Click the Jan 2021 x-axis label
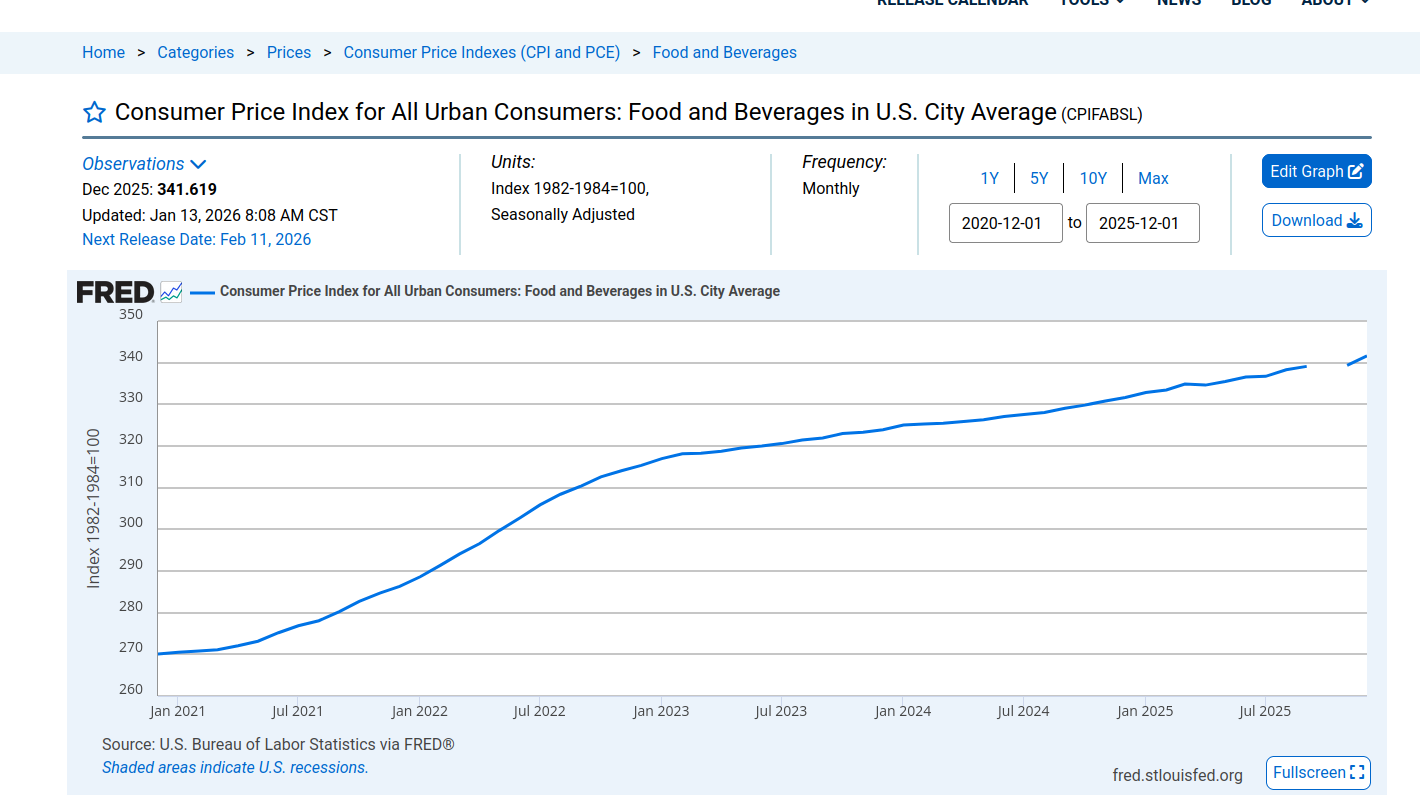Viewport: 1420px width, 795px height. tap(178, 711)
